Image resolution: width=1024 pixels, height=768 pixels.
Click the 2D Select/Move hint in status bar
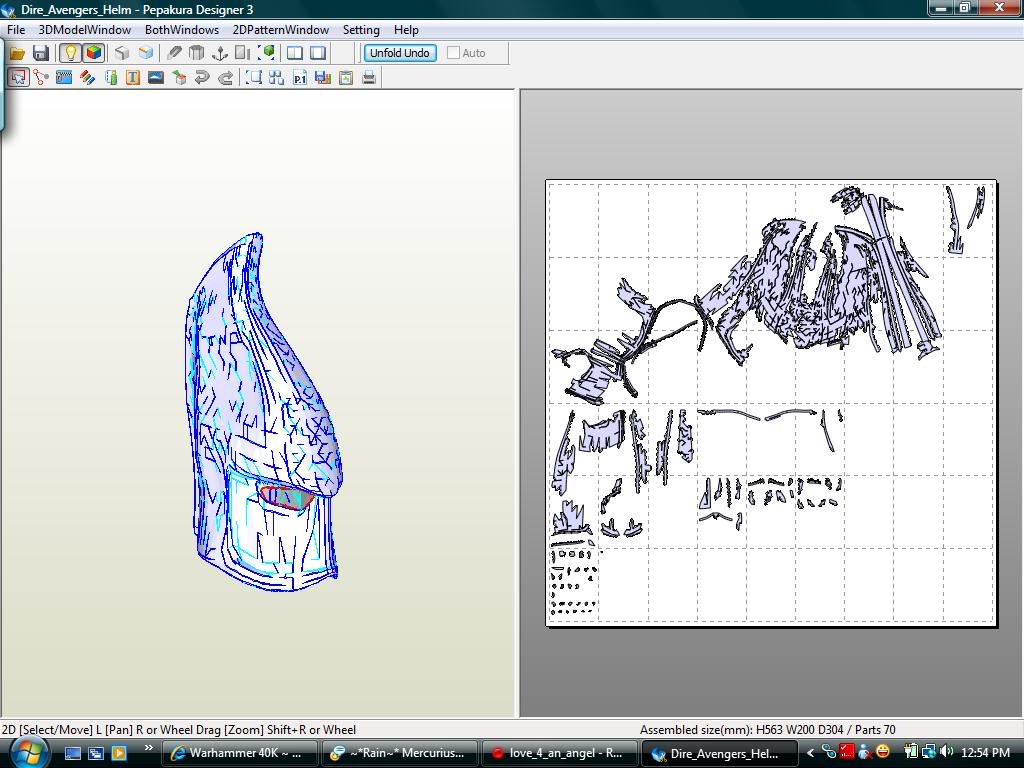click(179, 729)
